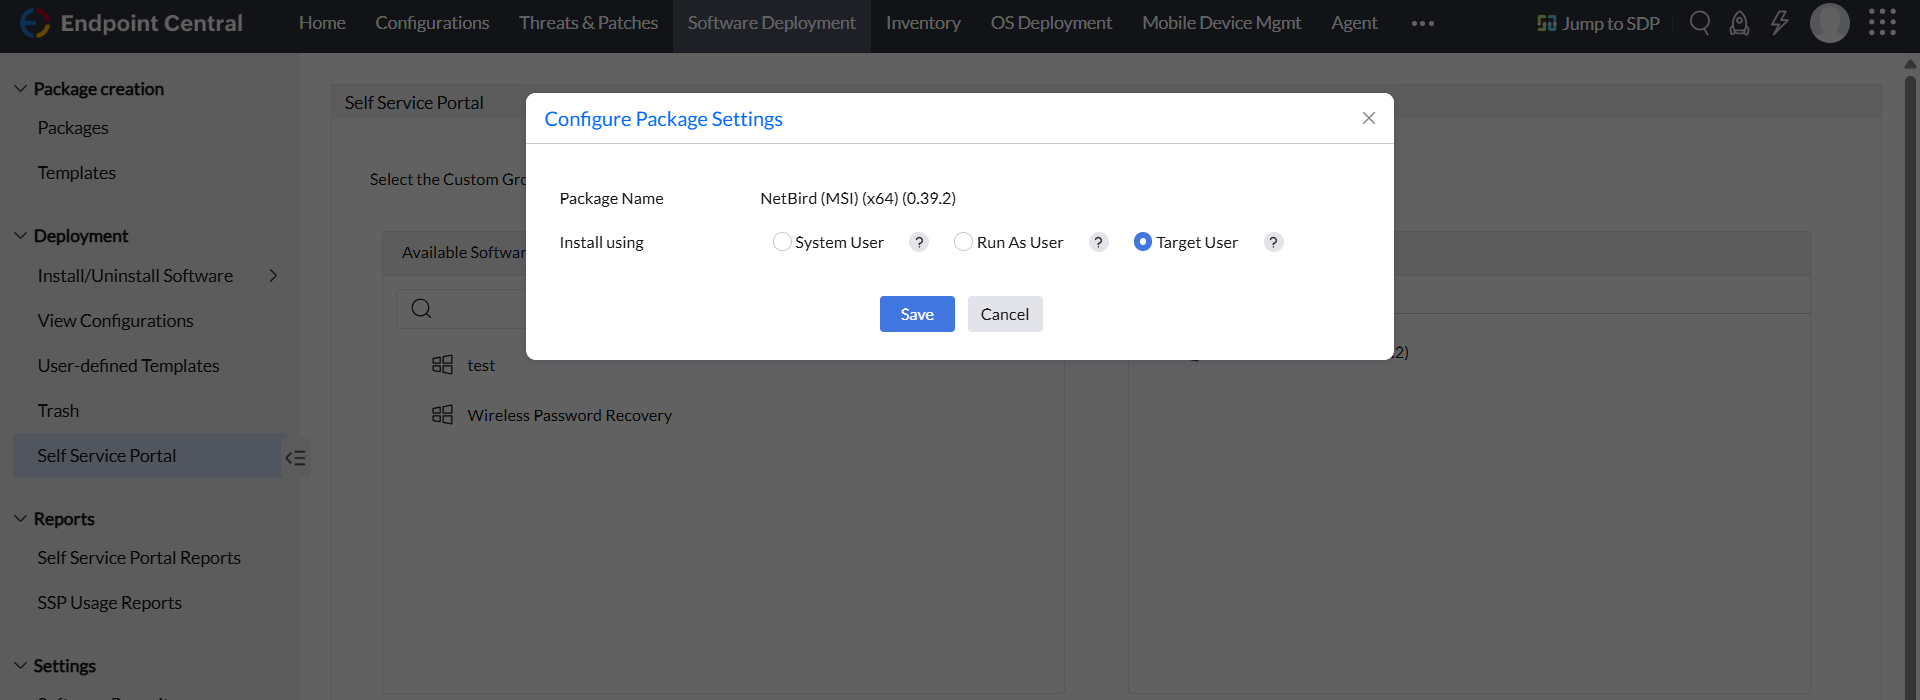1920x700 pixels.
Task: Collapse the Reports section
Action: point(20,519)
